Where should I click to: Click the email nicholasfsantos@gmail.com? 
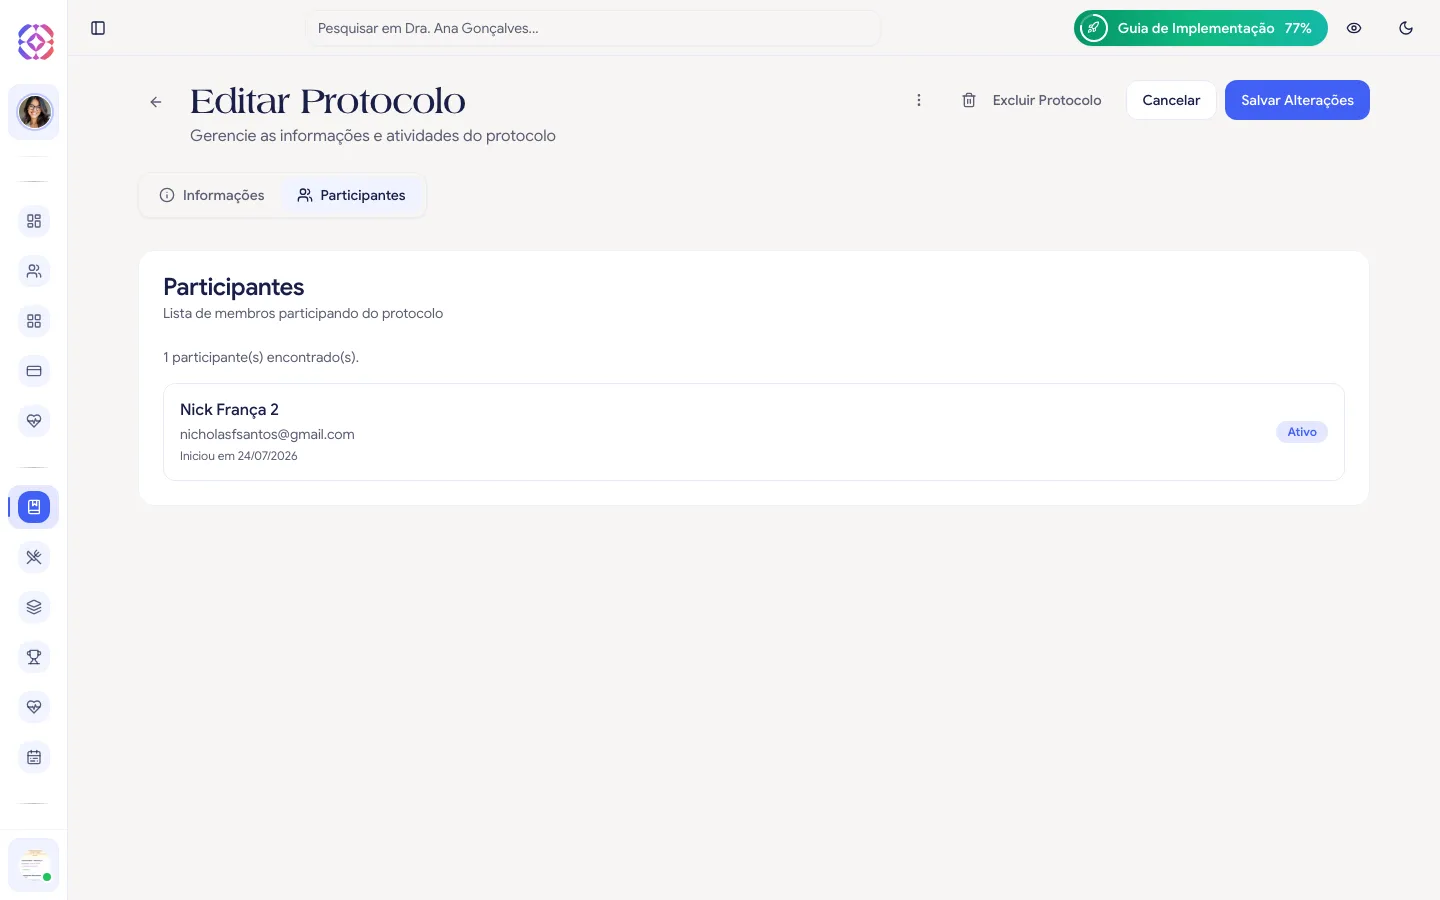coord(267,434)
